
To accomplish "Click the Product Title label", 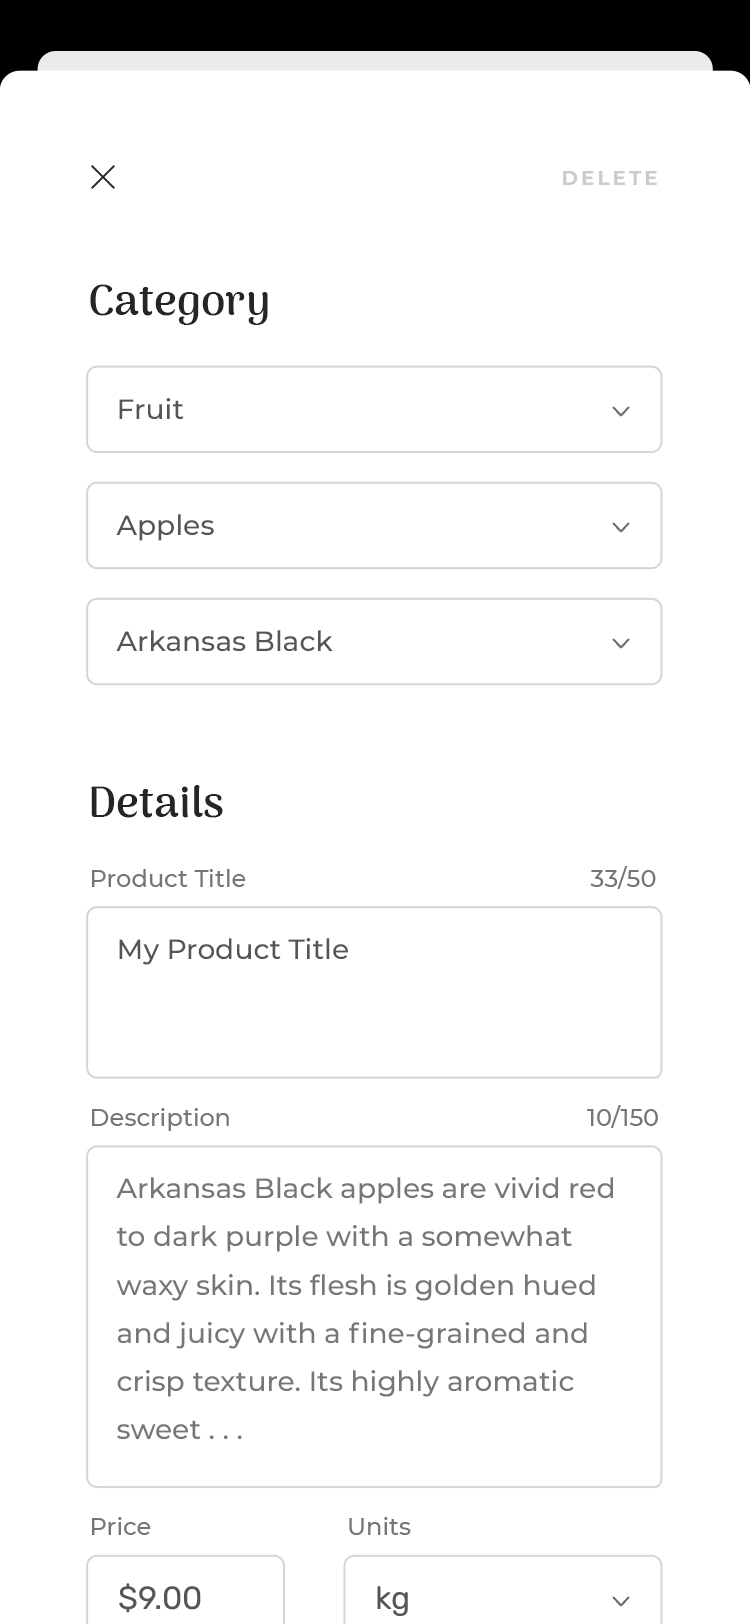I will [168, 878].
